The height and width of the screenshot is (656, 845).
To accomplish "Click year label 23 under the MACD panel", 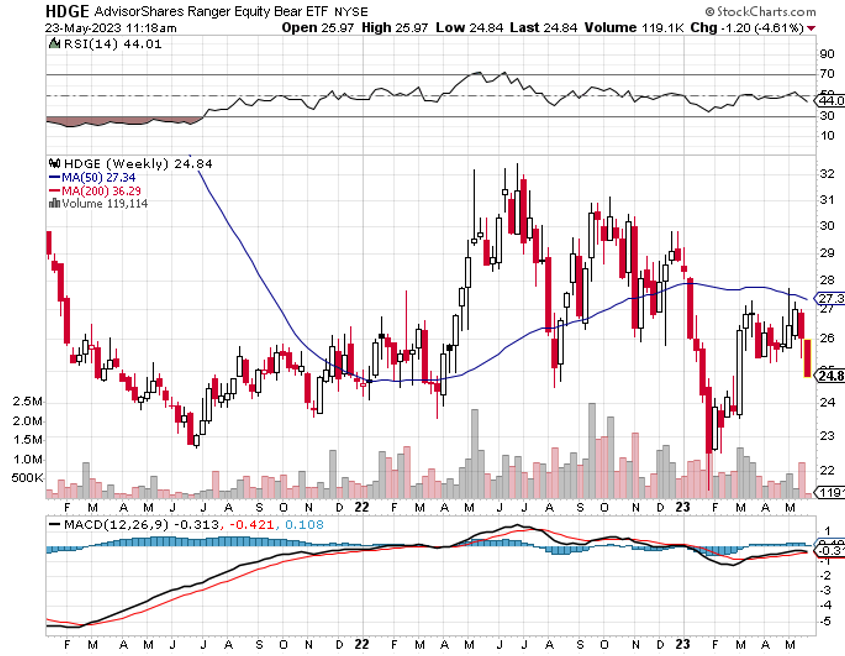I will tap(683, 644).
